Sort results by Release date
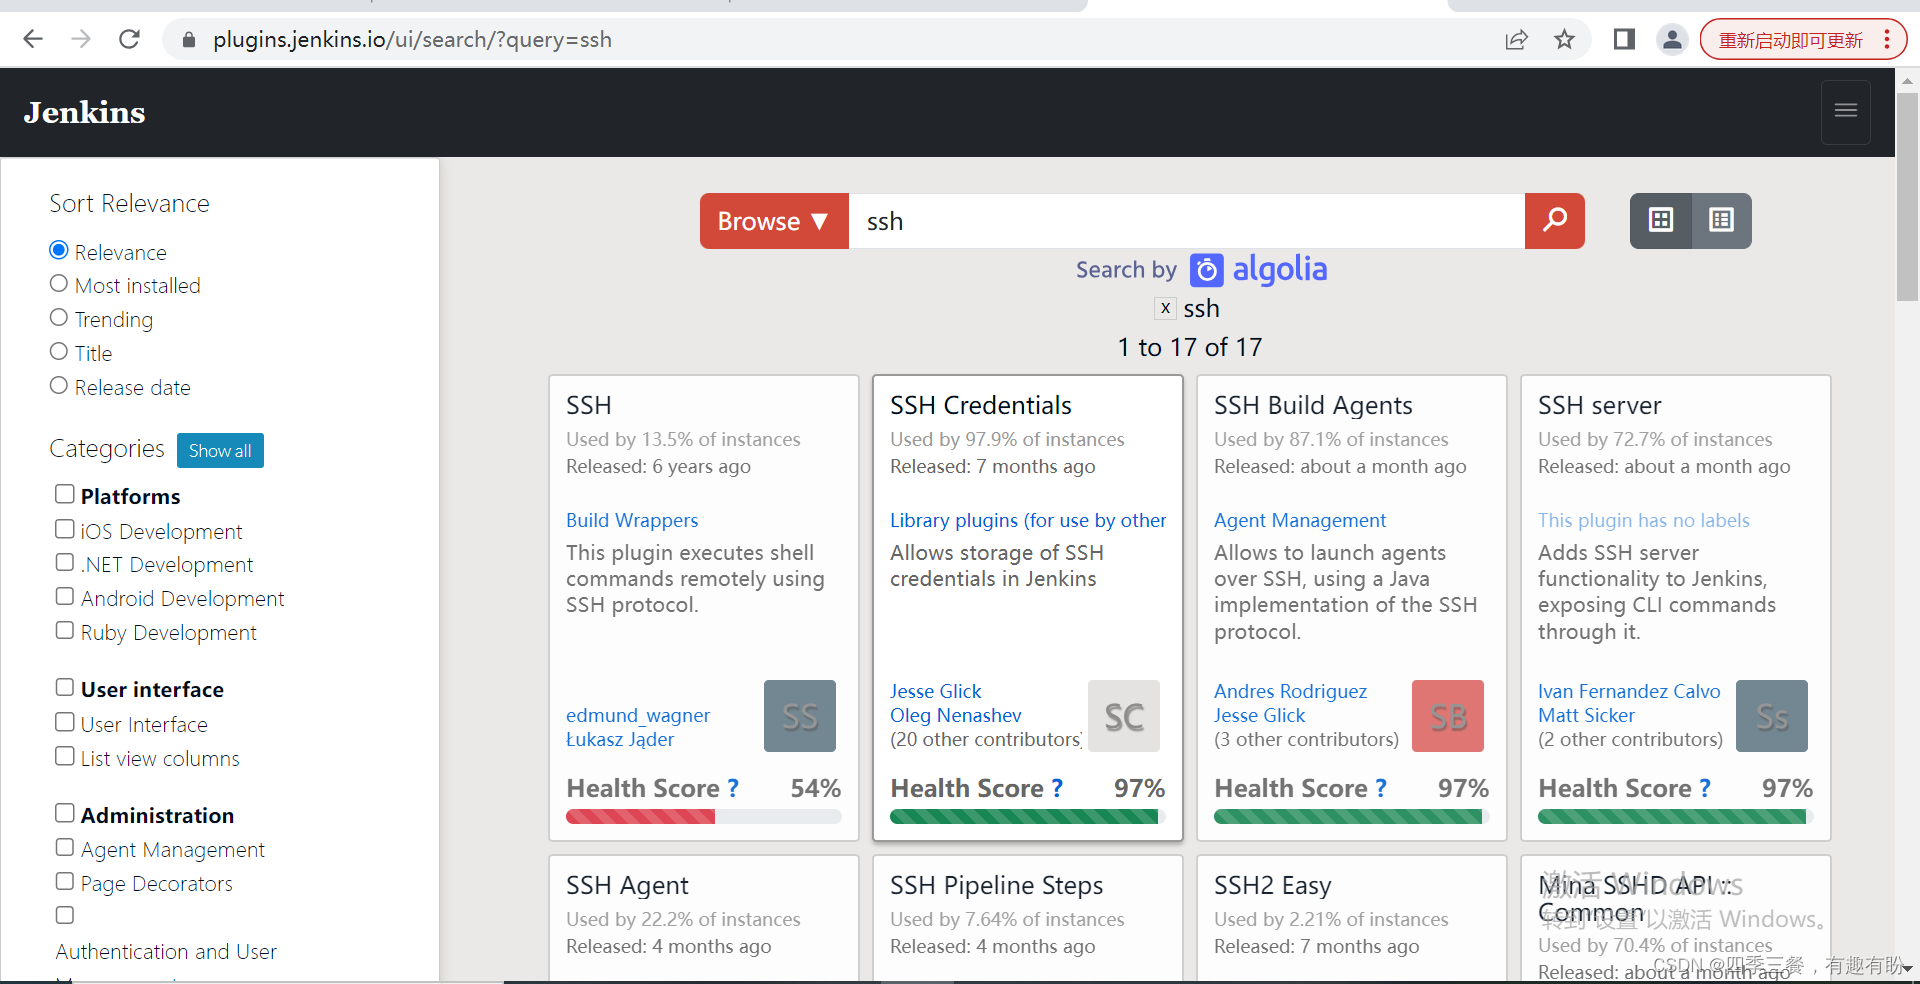The width and height of the screenshot is (1920, 984). [x=59, y=386]
